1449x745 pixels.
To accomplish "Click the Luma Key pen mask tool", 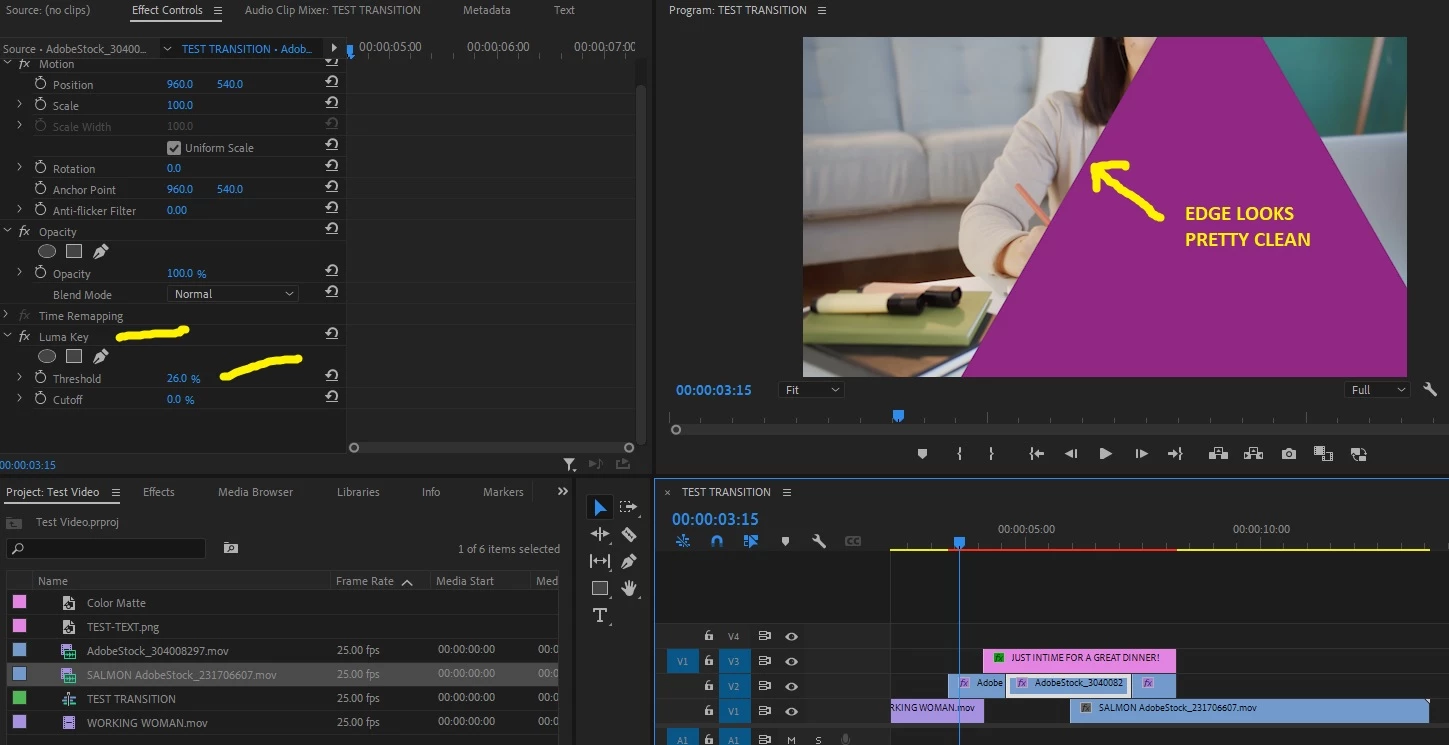I will pyautogui.click(x=100, y=356).
